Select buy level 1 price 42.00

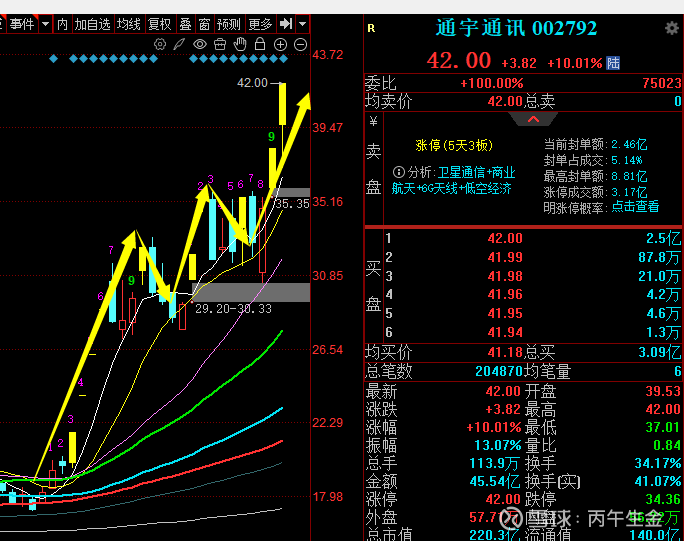click(505, 238)
